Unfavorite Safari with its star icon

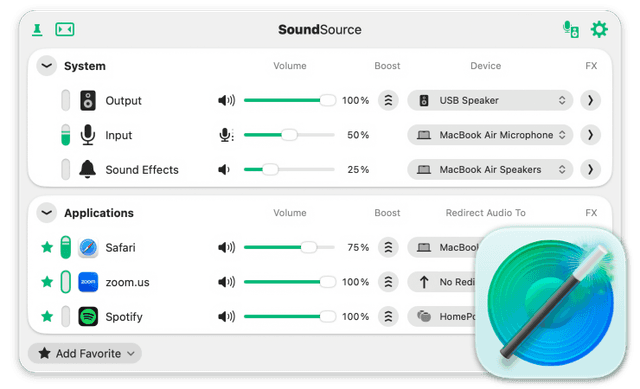coord(47,247)
